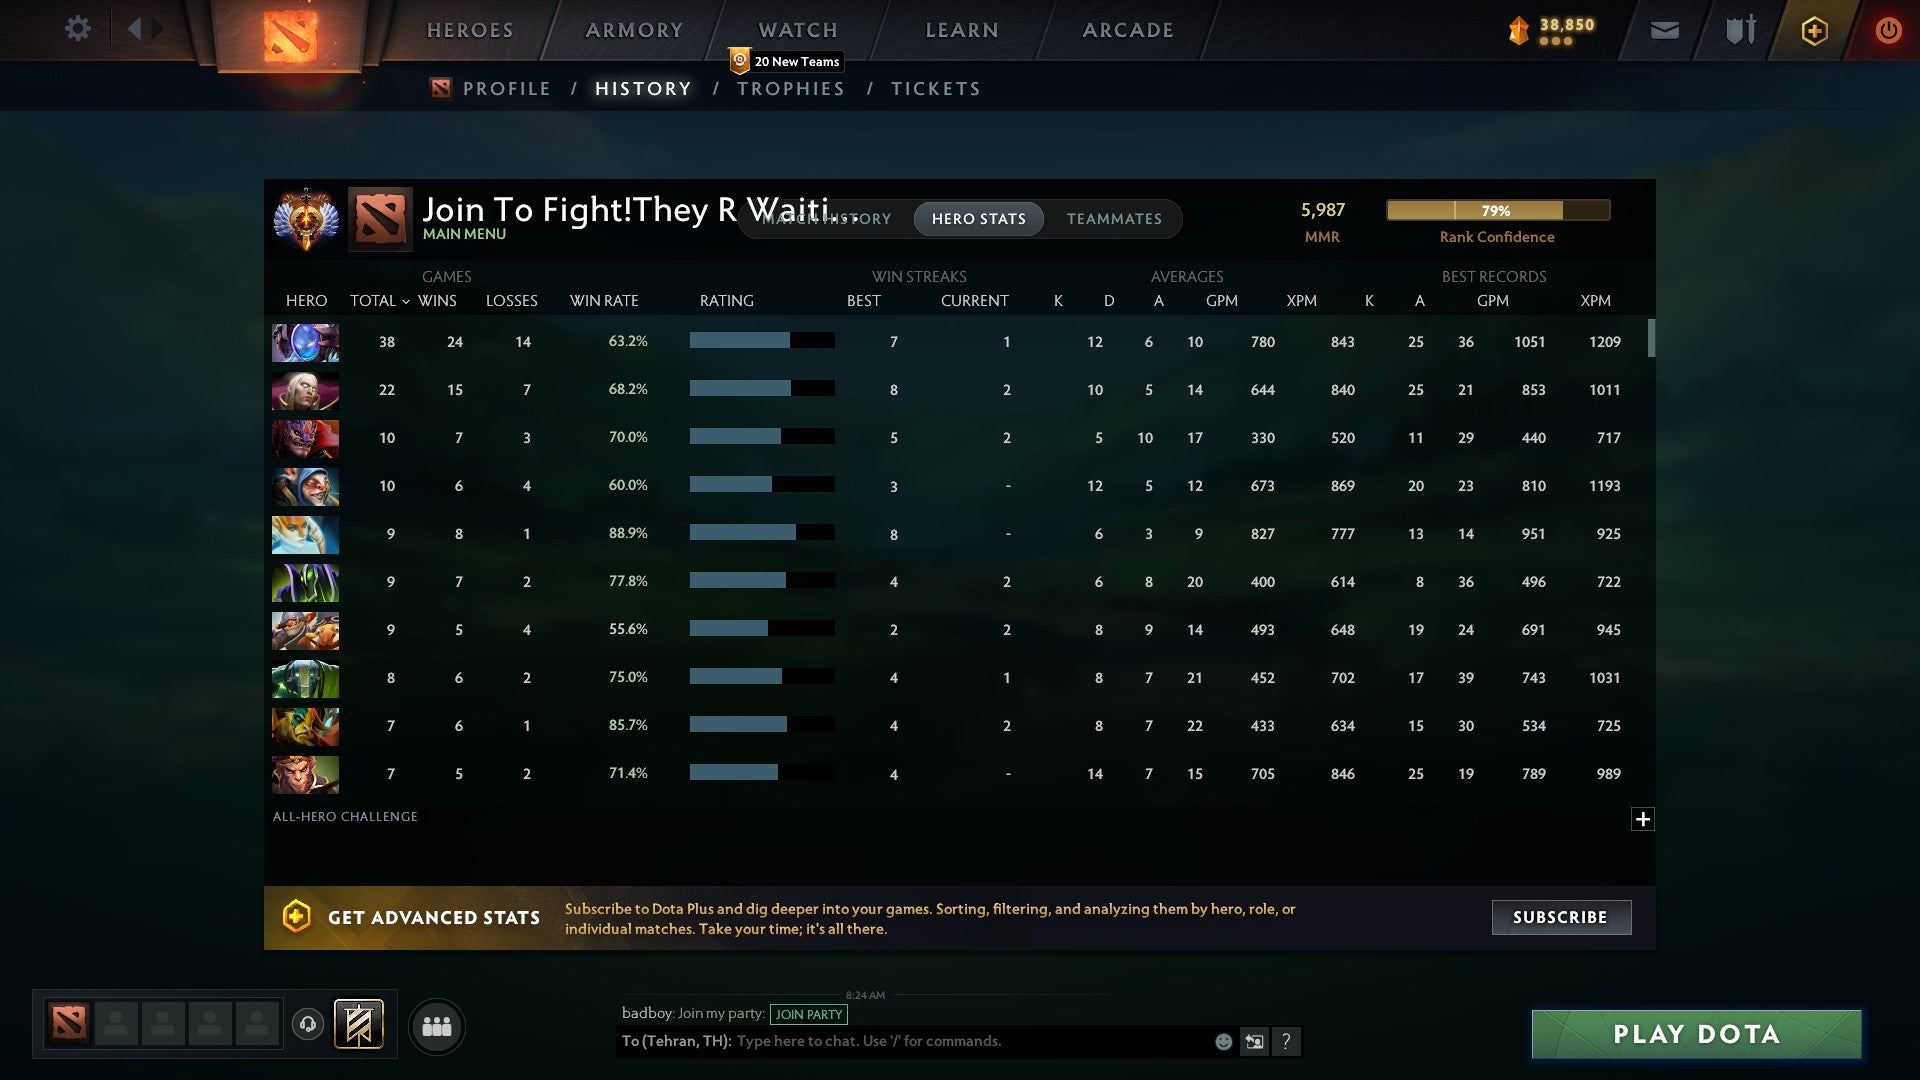Screen dimensions: 1920x1080
Task: Expand the ALL-HERO CHALLENGE plus control
Action: (1643, 819)
